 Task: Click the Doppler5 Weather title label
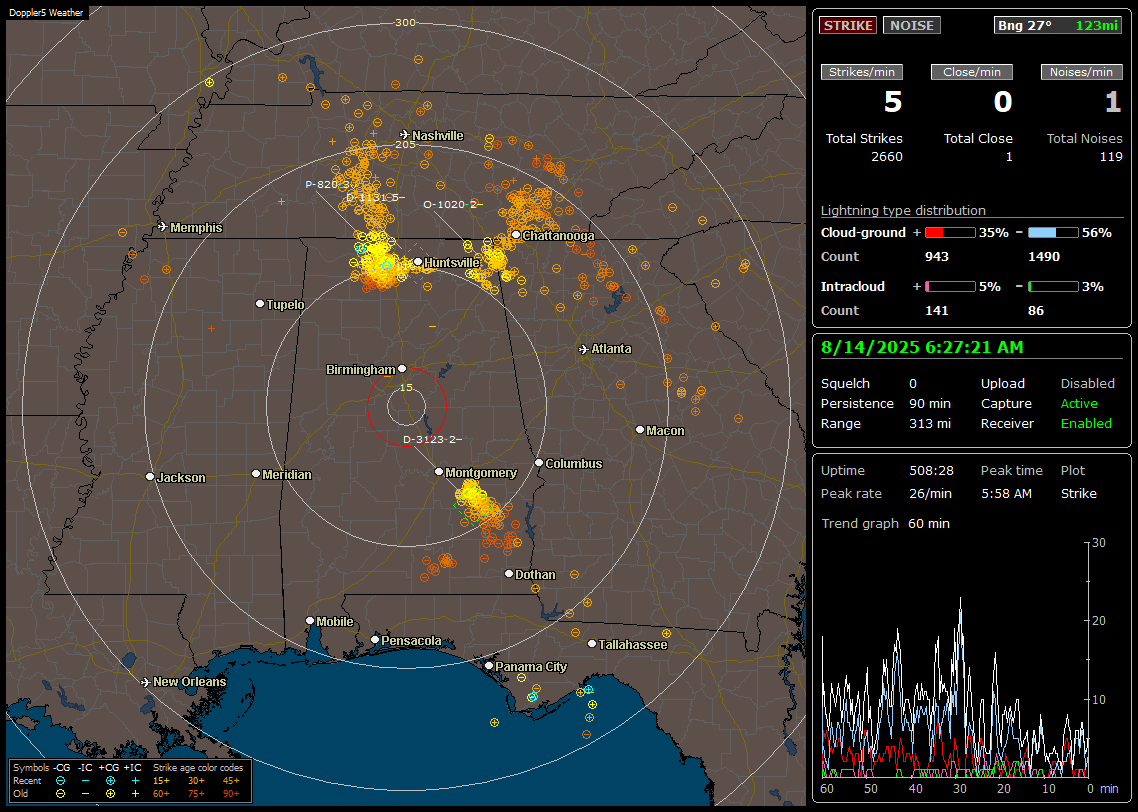coord(46,13)
